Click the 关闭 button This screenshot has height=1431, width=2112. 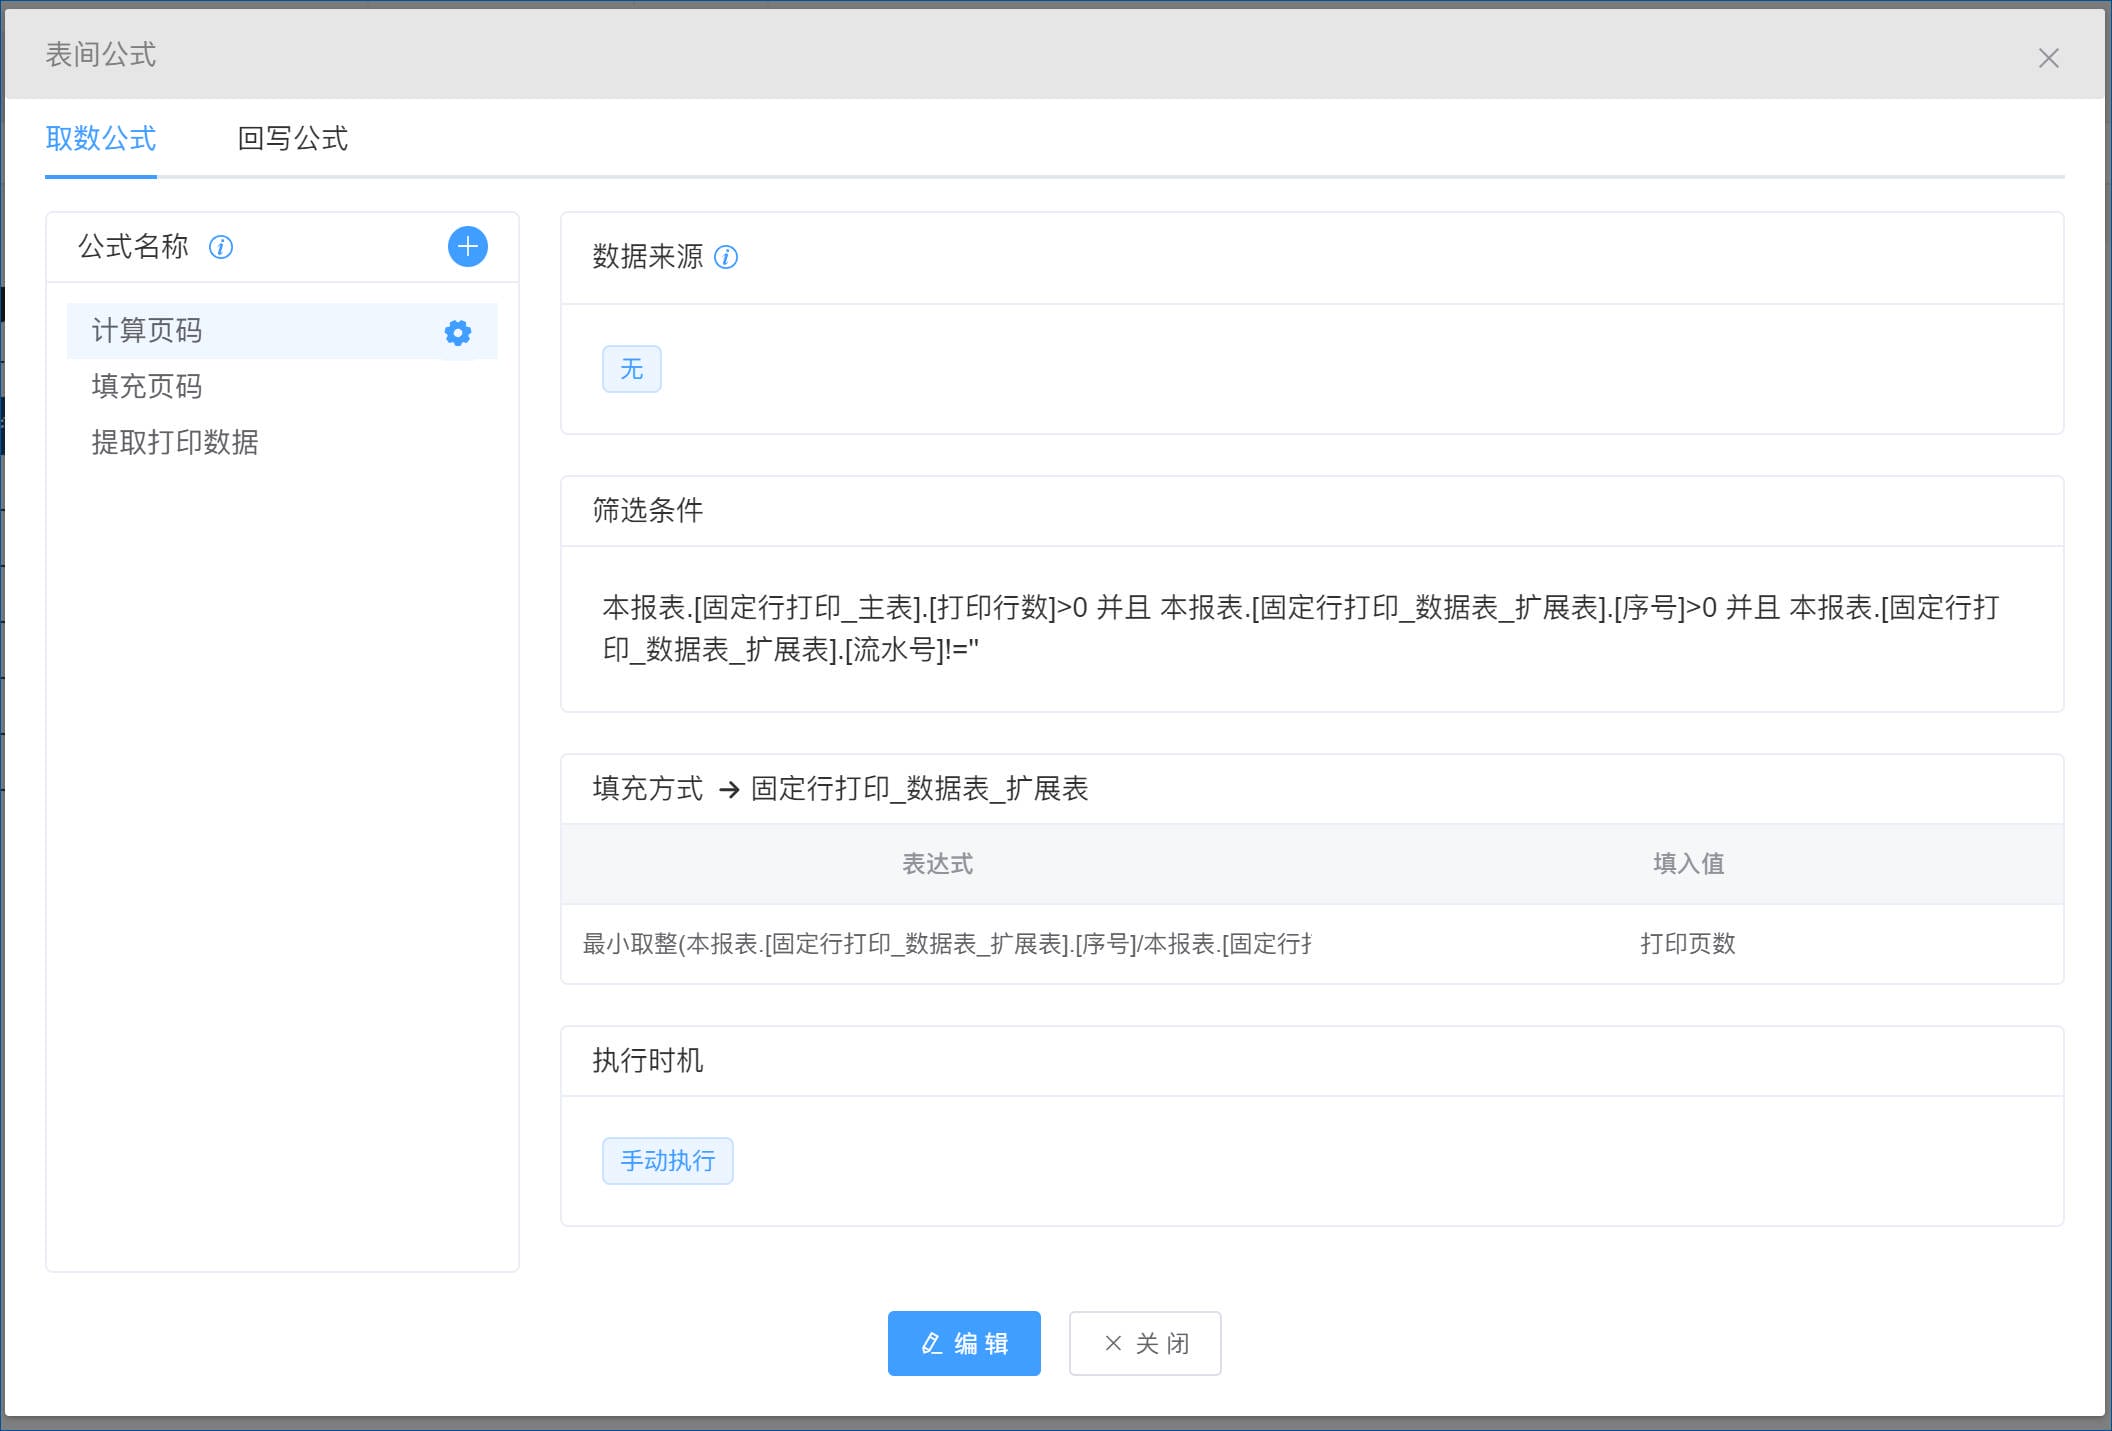(1145, 1343)
